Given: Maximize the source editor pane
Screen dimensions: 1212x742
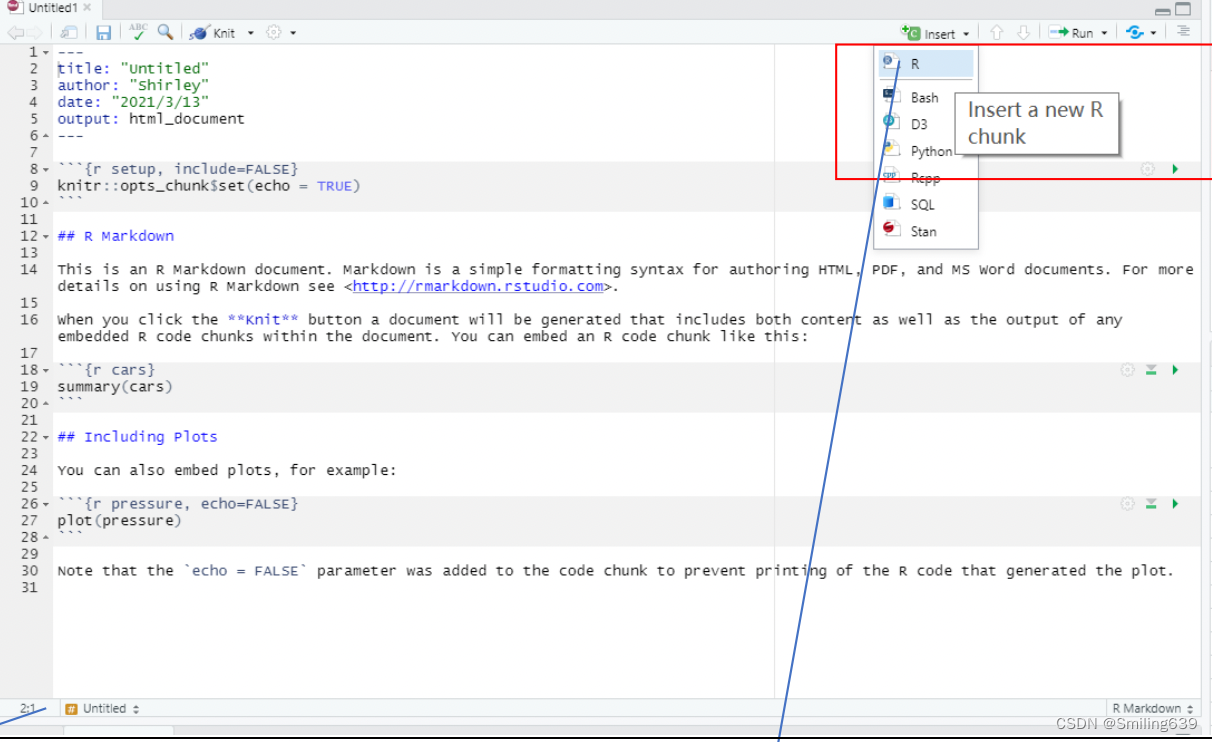Looking at the screenshot, I should (x=1183, y=10).
